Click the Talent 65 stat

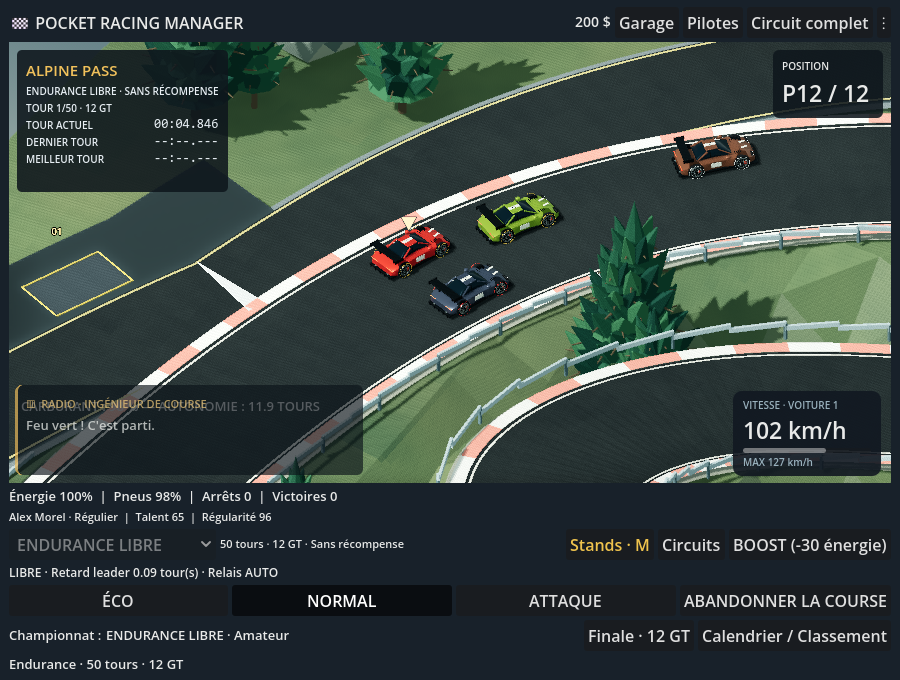tap(160, 517)
